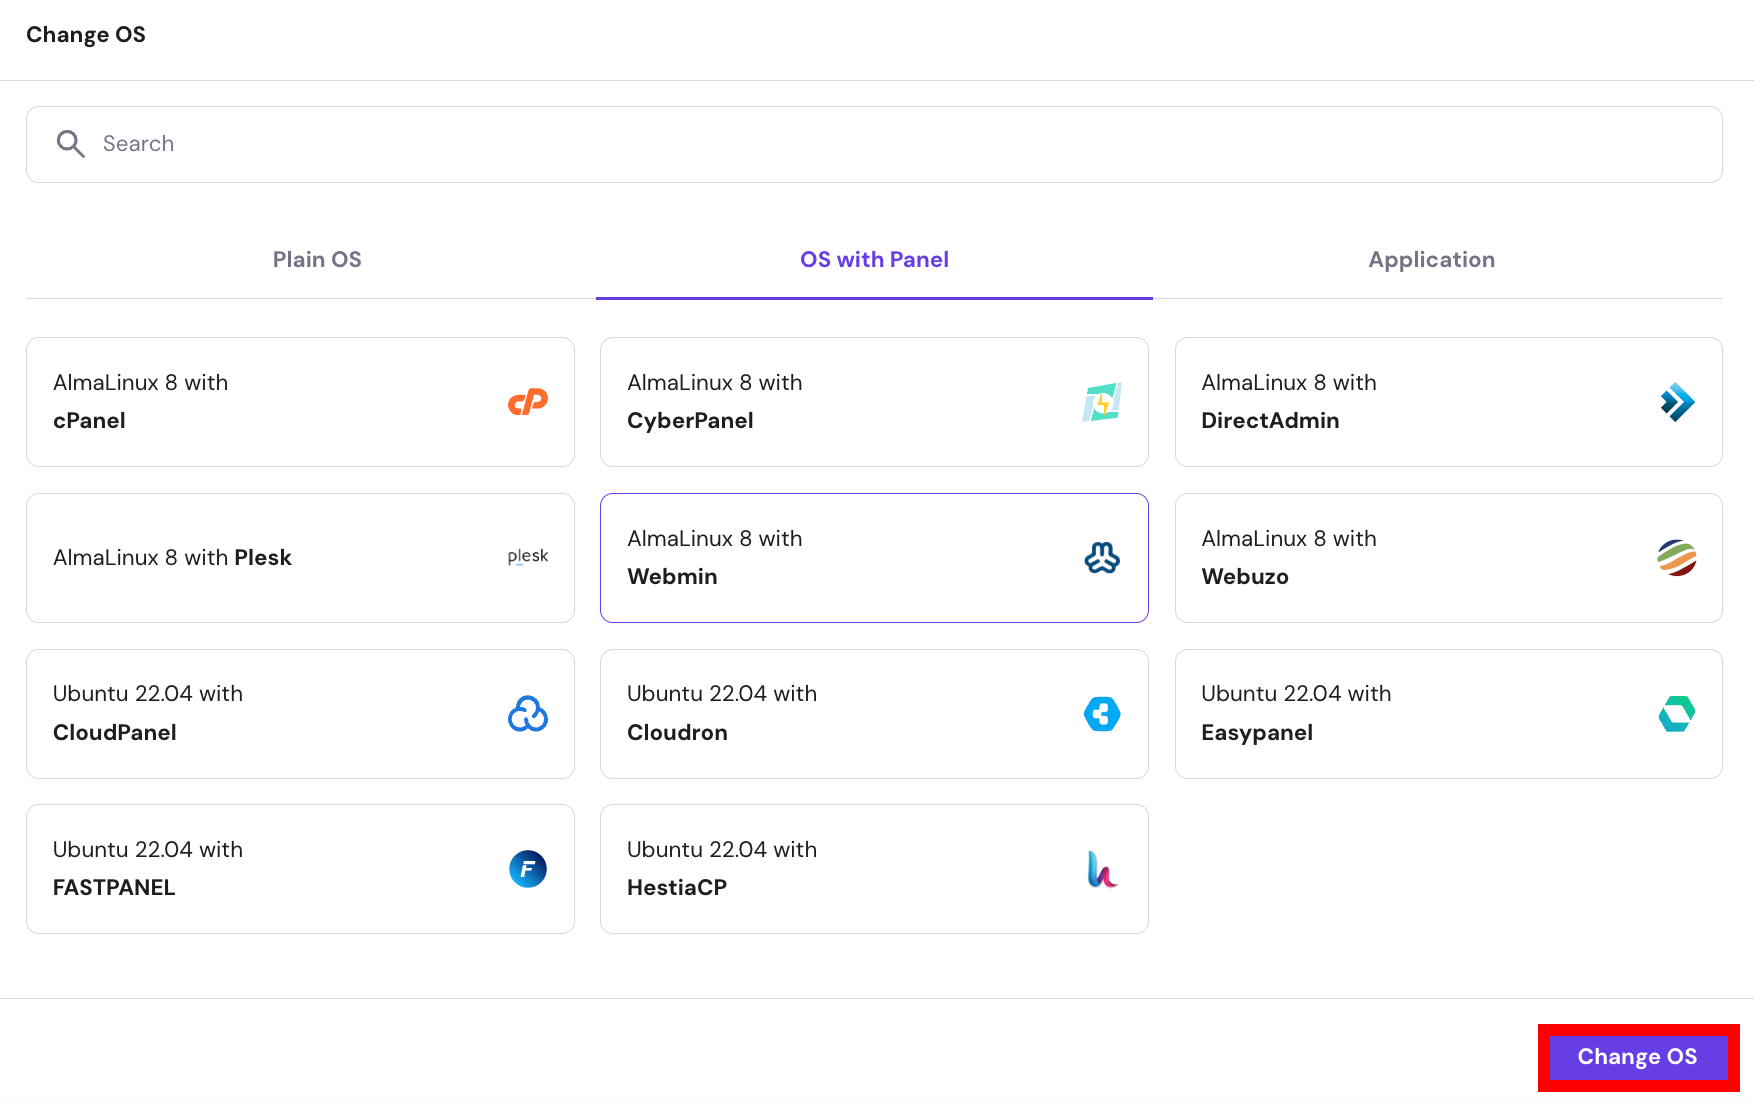Viewport: 1754px width, 1110px height.
Task: Open the Application tab
Action: [1432, 259]
